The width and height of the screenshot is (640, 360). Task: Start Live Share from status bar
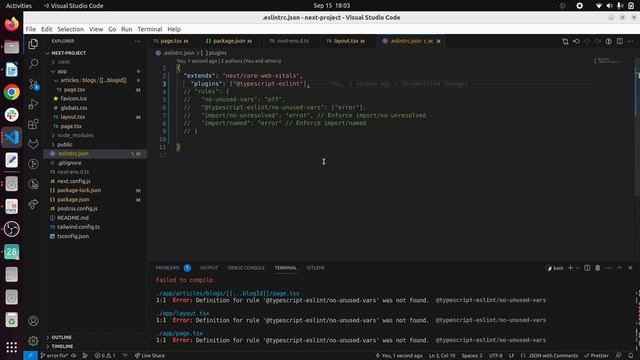tap(150, 356)
